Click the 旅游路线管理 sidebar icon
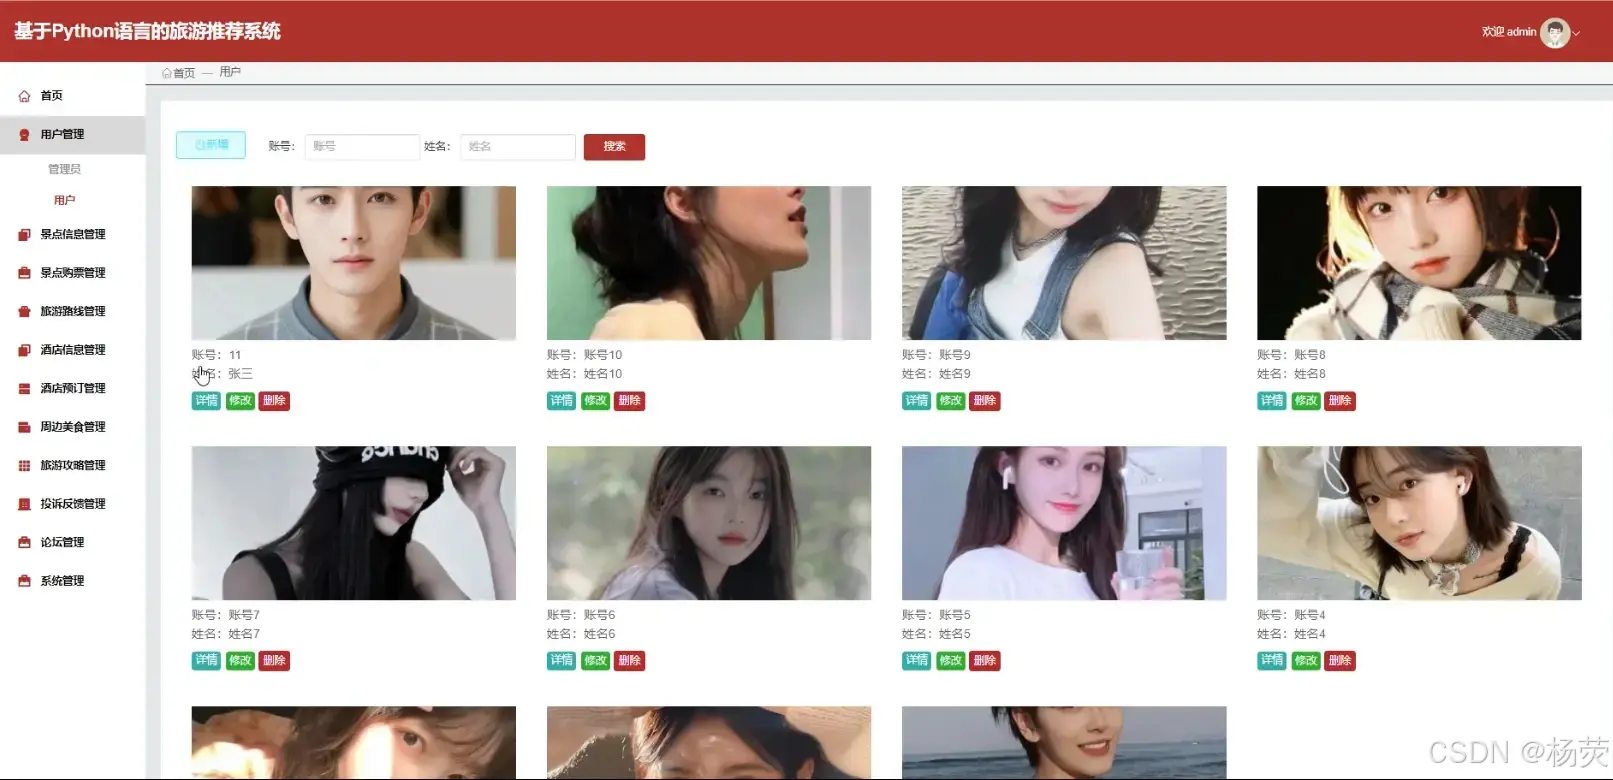The height and width of the screenshot is (780, 1613). [x=24, y=311]
